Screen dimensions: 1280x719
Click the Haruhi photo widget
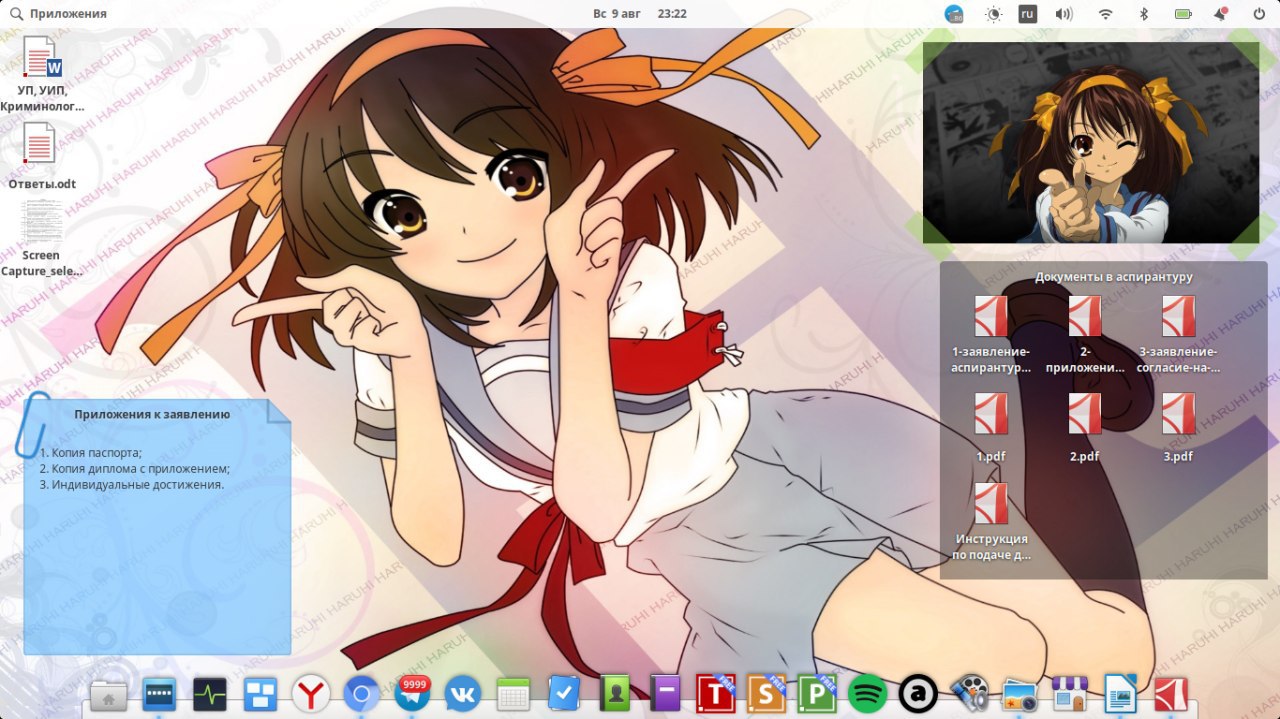[1090, 142]
